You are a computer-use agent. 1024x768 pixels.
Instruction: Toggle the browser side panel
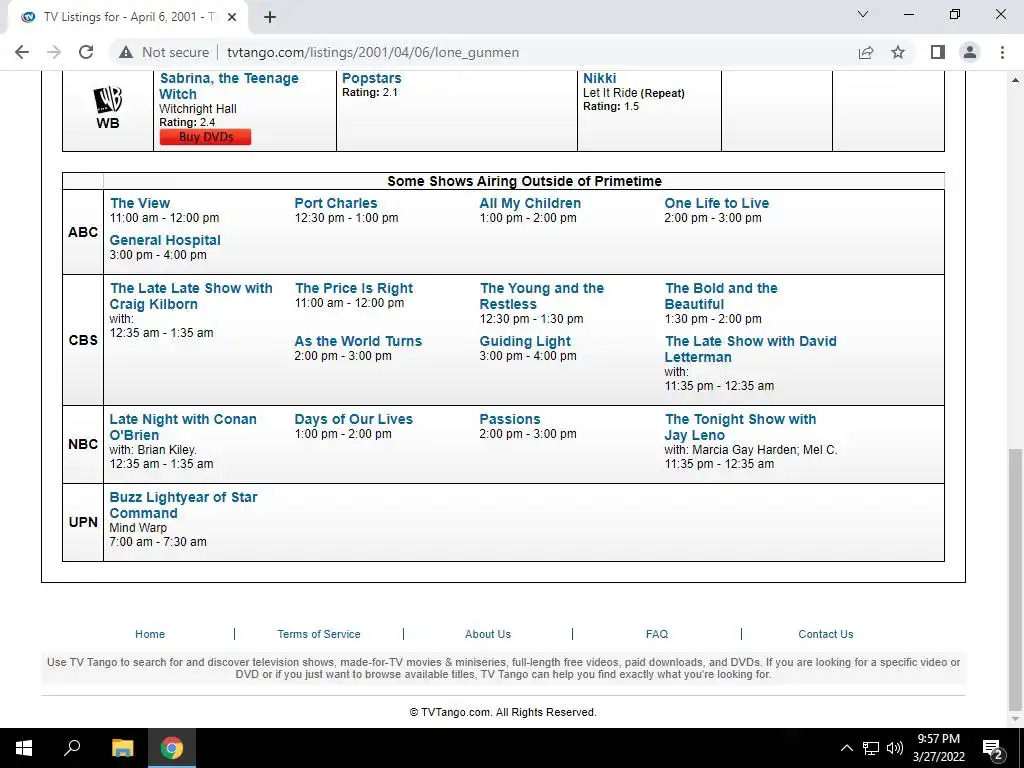938,52
